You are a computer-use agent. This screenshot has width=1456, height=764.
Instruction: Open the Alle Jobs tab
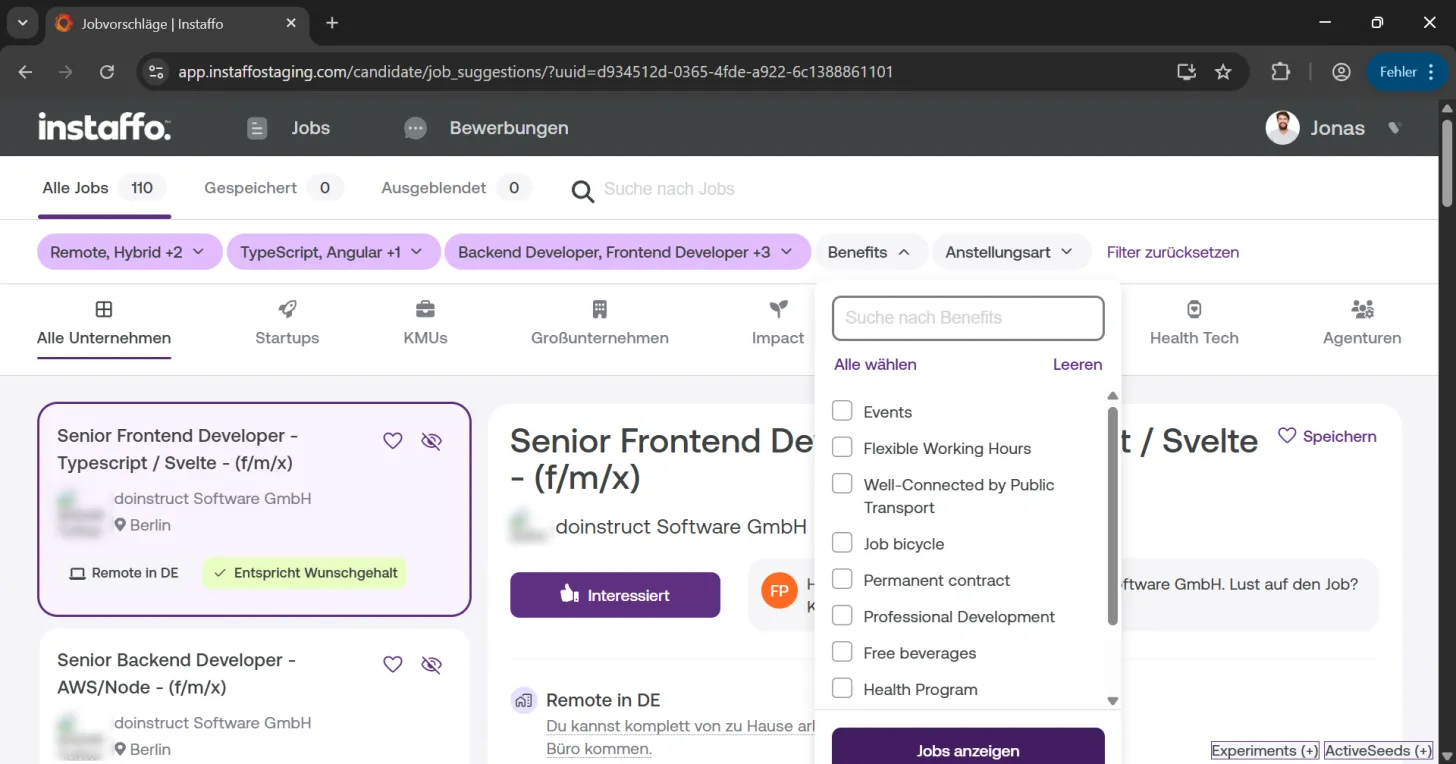click(x=104, y=188)
